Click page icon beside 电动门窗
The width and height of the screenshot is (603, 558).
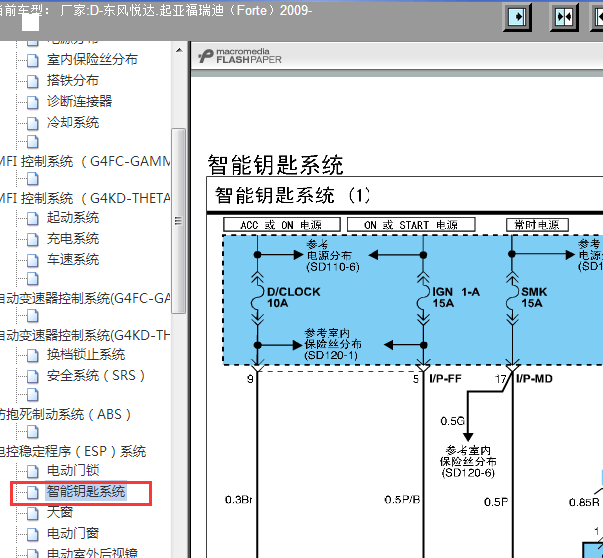33,534
